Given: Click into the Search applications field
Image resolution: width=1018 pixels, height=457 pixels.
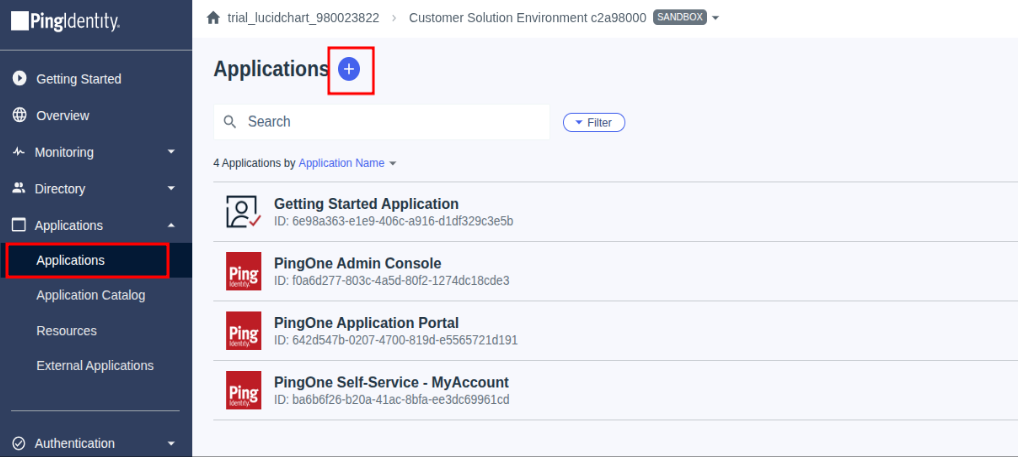Looking at the screenshot, I should coord(382,122).
